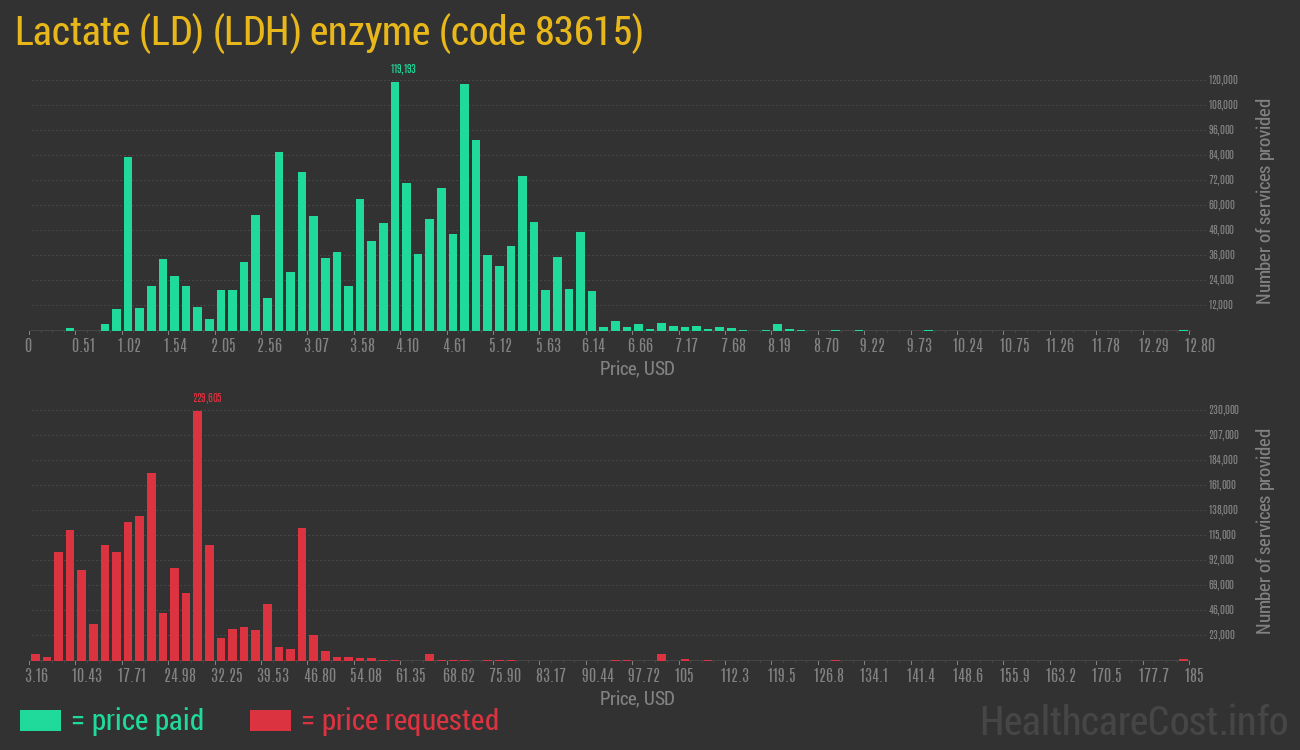
Task: Click the 3.16 tick on the lower x-axis
Action: point(36,676)
